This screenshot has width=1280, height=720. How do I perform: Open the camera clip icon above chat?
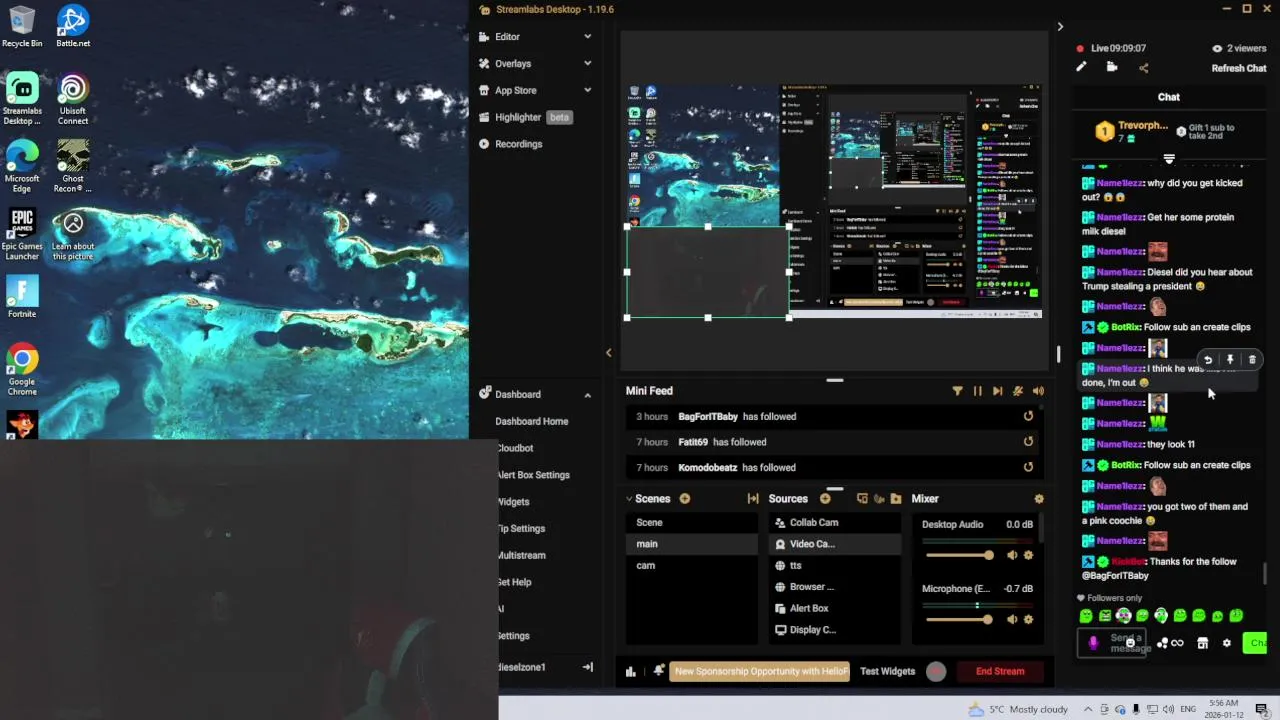(1112, 67)
